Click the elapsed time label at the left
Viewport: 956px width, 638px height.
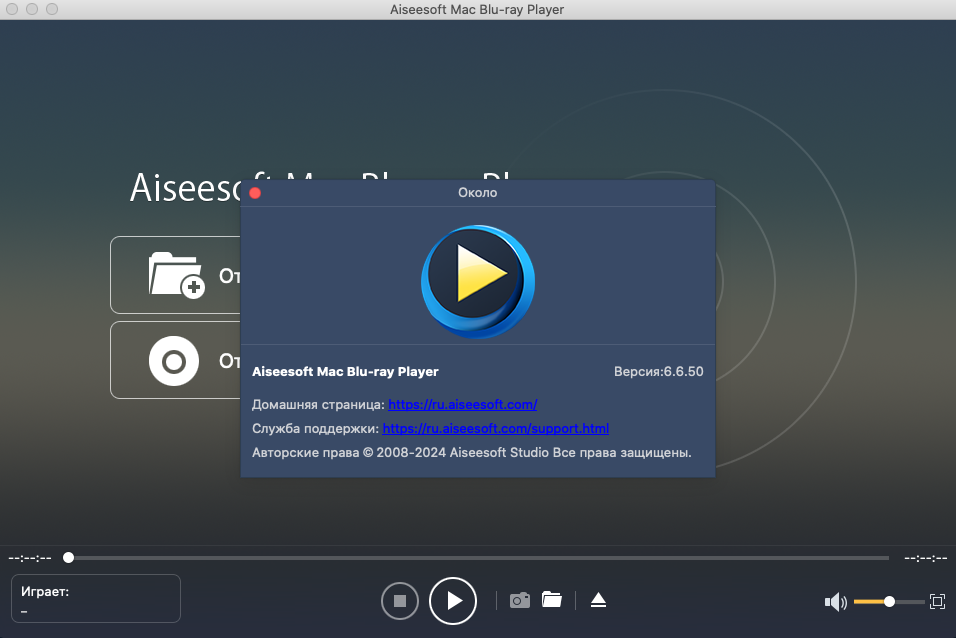pos(30,557)
